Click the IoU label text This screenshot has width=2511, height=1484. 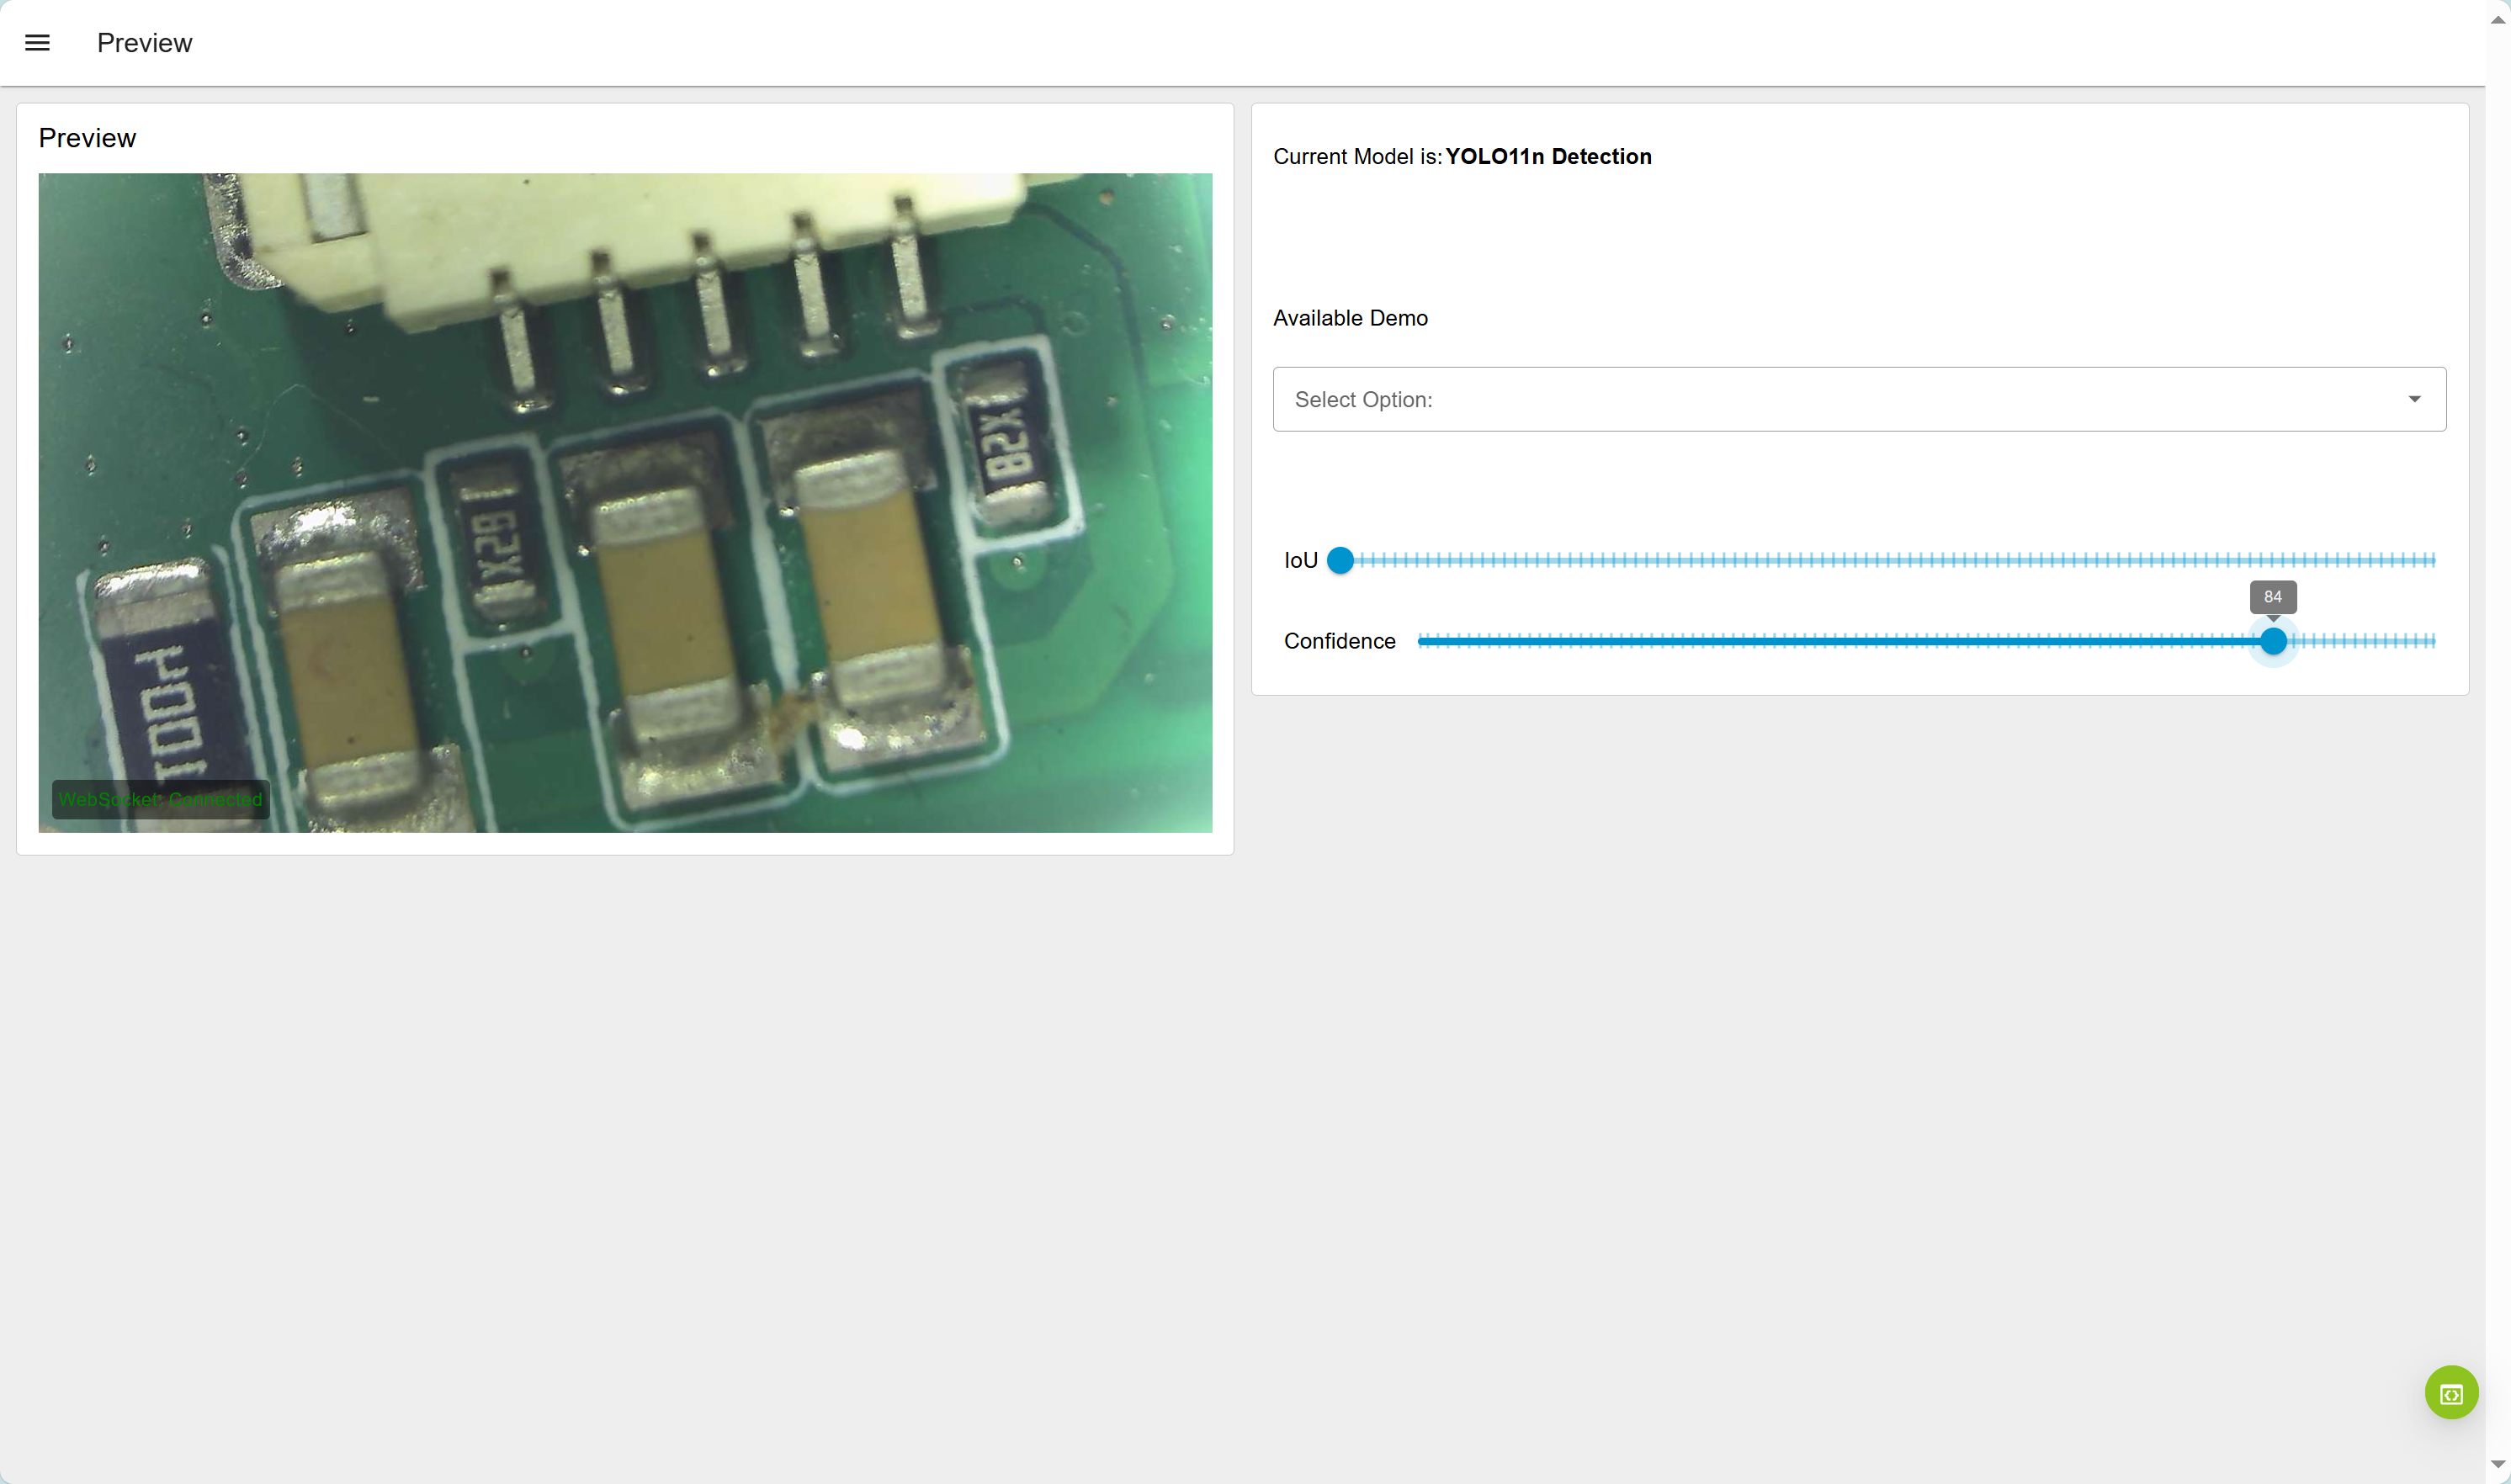[1300, 561]
